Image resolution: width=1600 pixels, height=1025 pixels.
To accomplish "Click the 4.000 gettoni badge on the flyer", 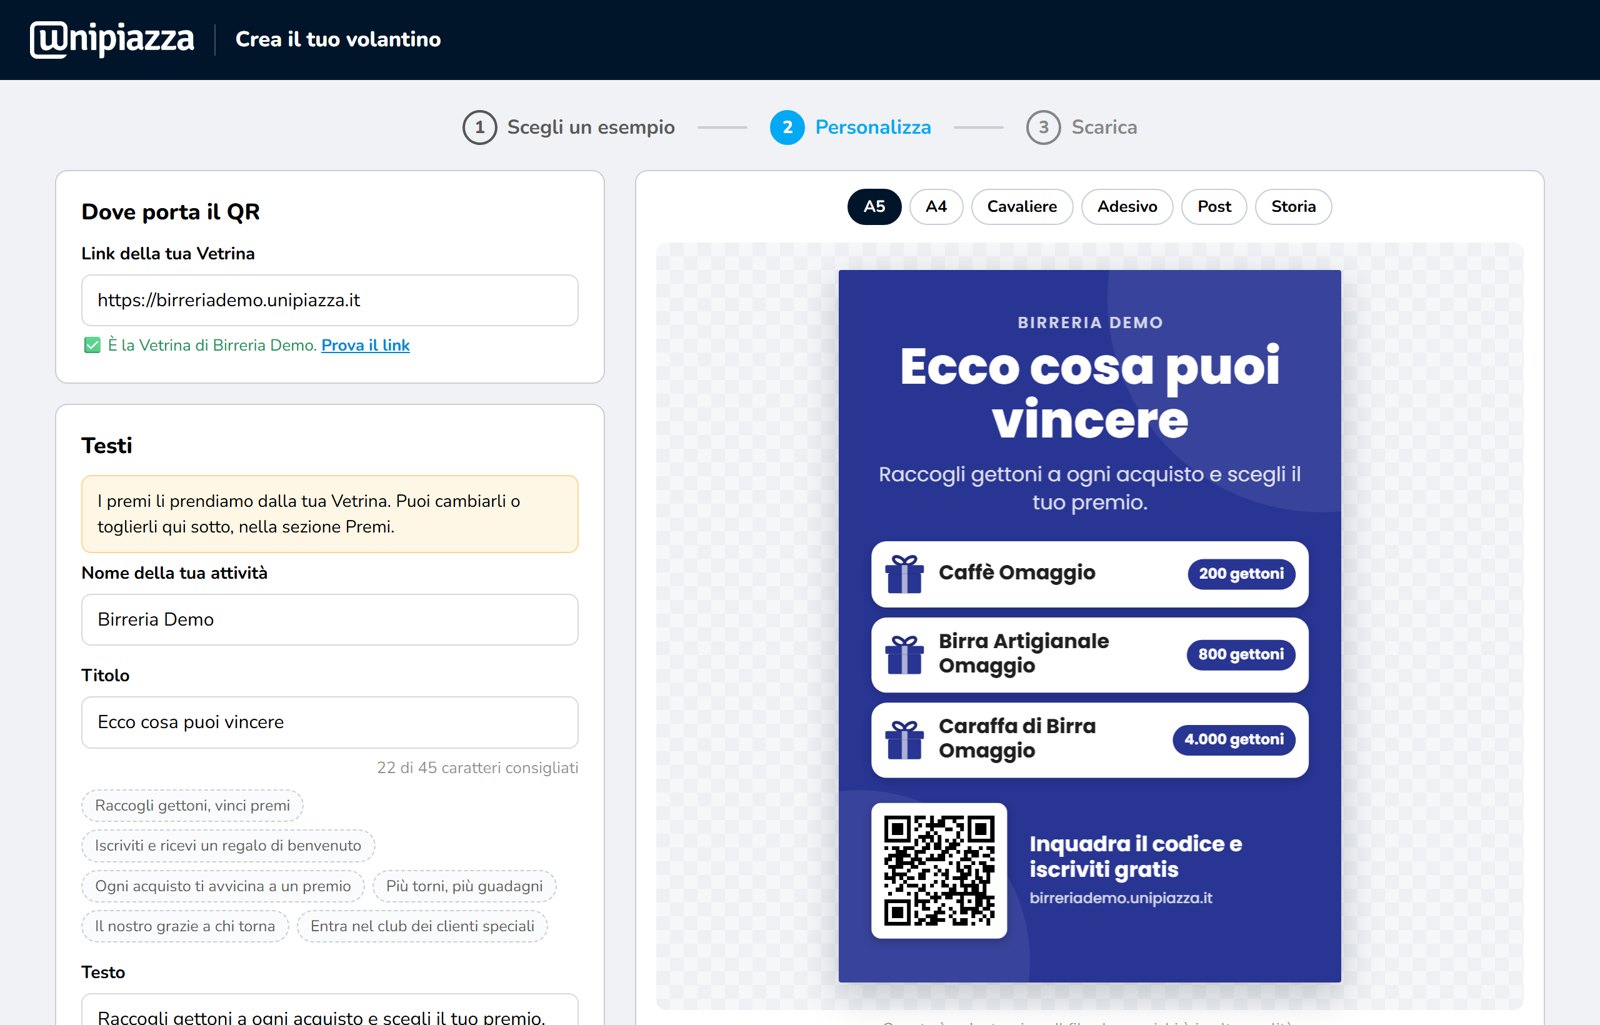I will point(1234,740).
